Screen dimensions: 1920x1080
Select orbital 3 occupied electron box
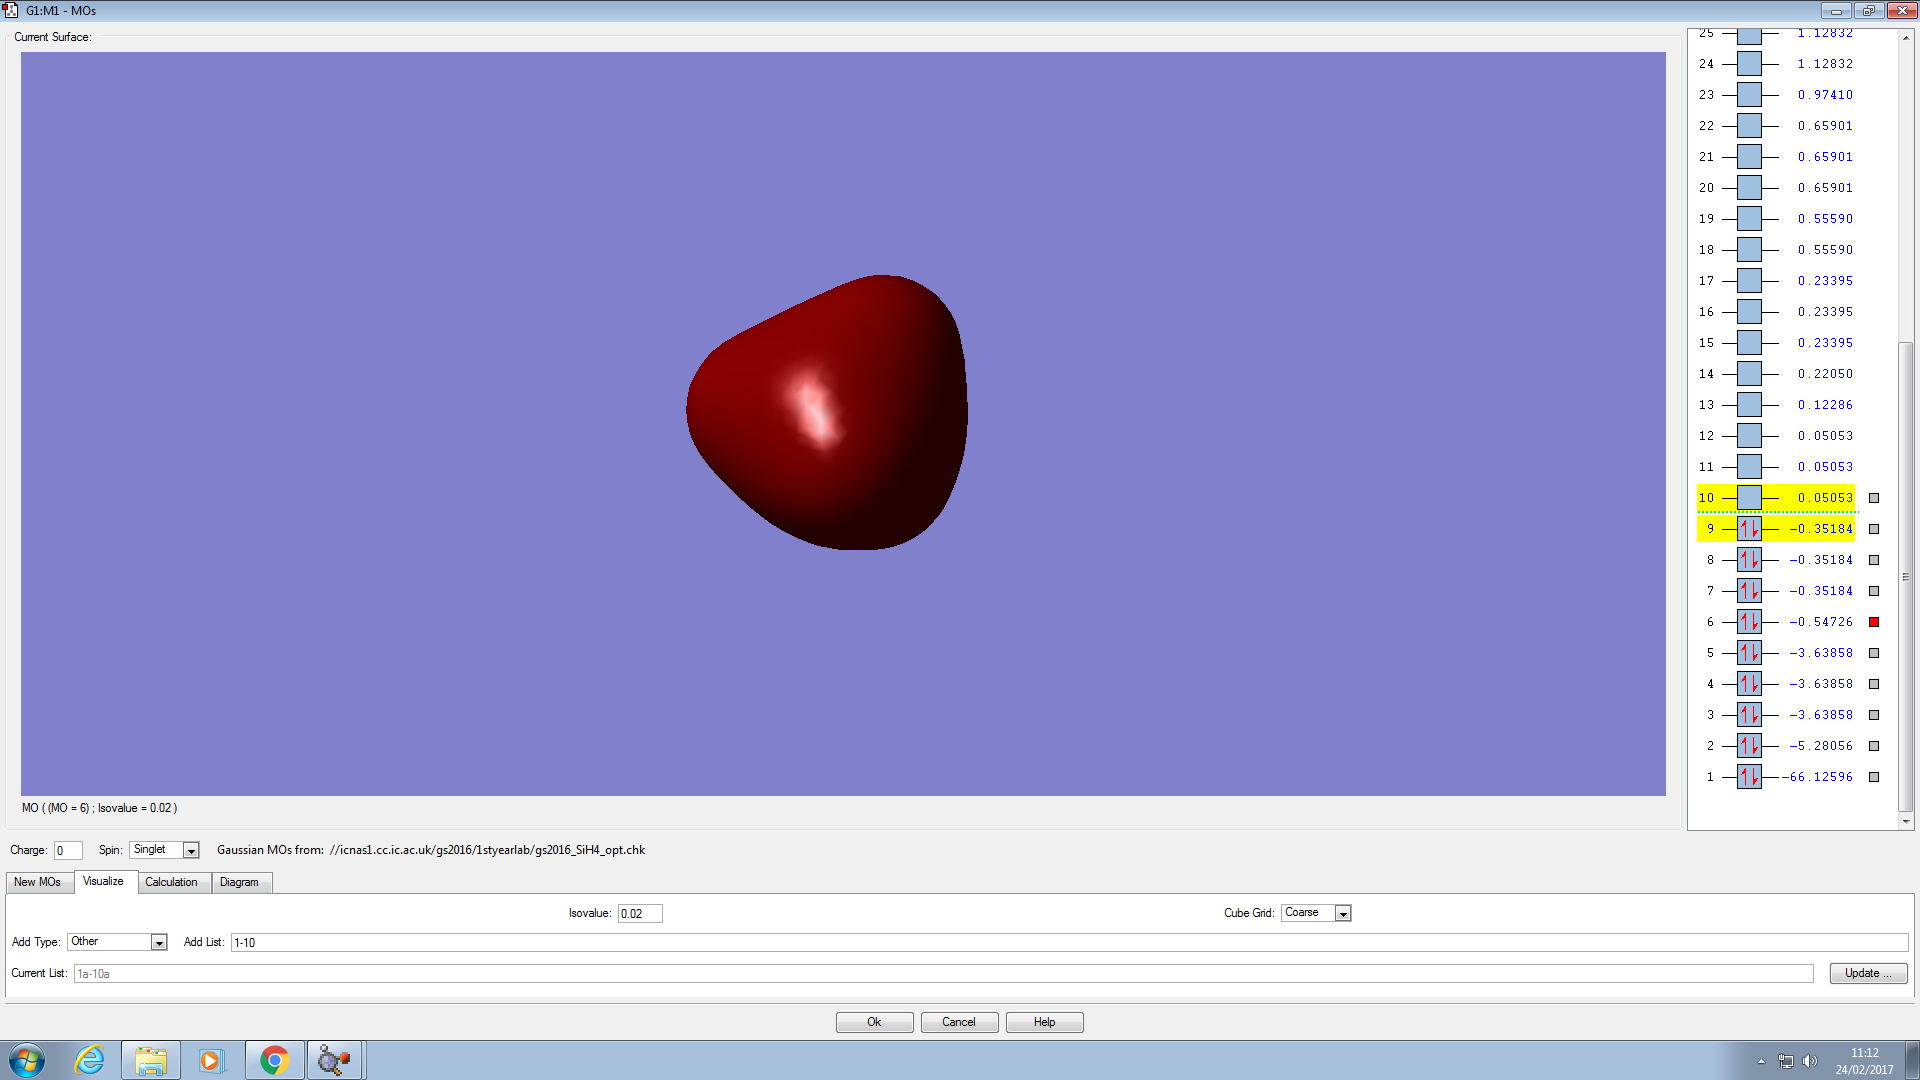point(1749,715)
